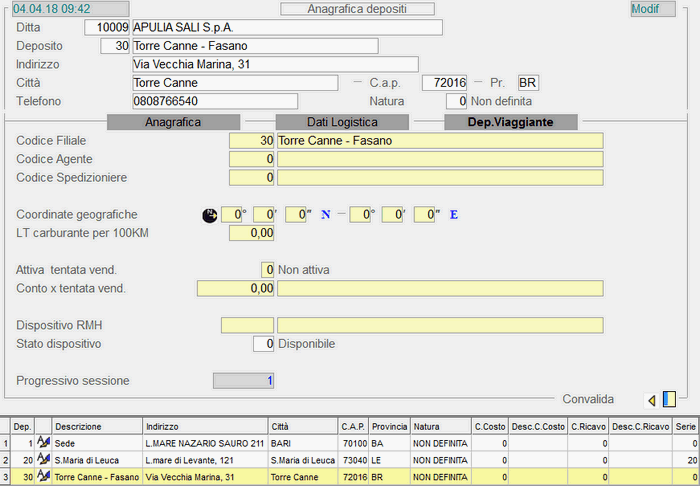Click the LT carburante per 100KM field
The width and height of the screenshot is (700, 486).
click(x=252, y=233)
